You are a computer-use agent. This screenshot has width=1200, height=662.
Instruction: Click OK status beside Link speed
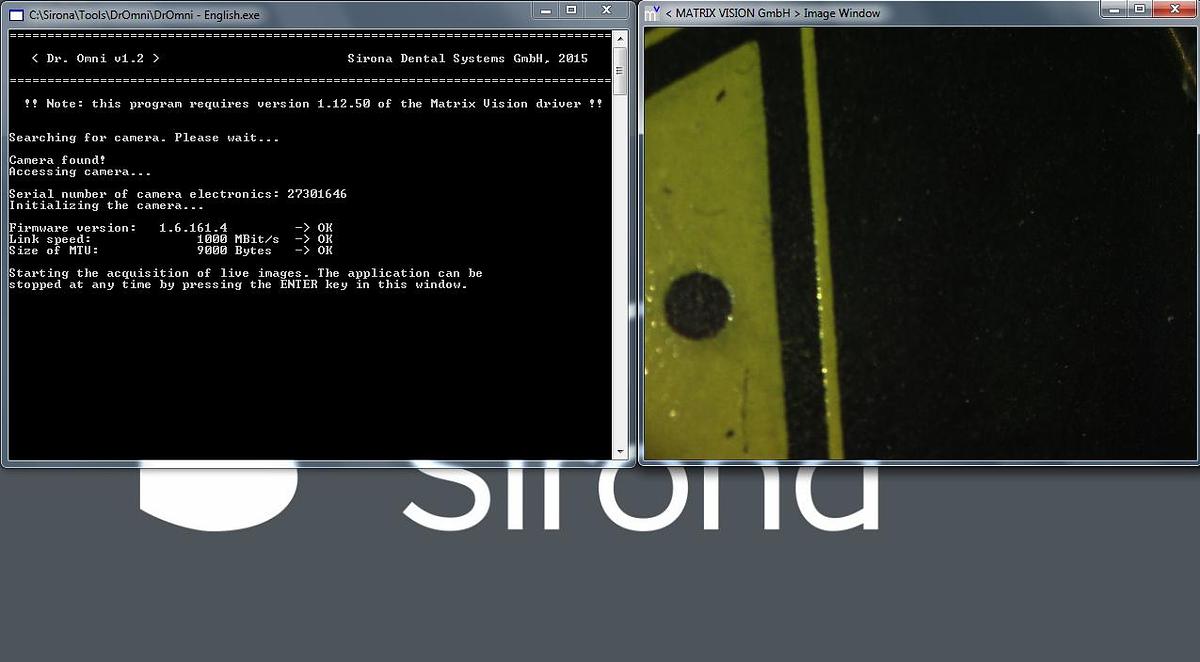(325, 239)
